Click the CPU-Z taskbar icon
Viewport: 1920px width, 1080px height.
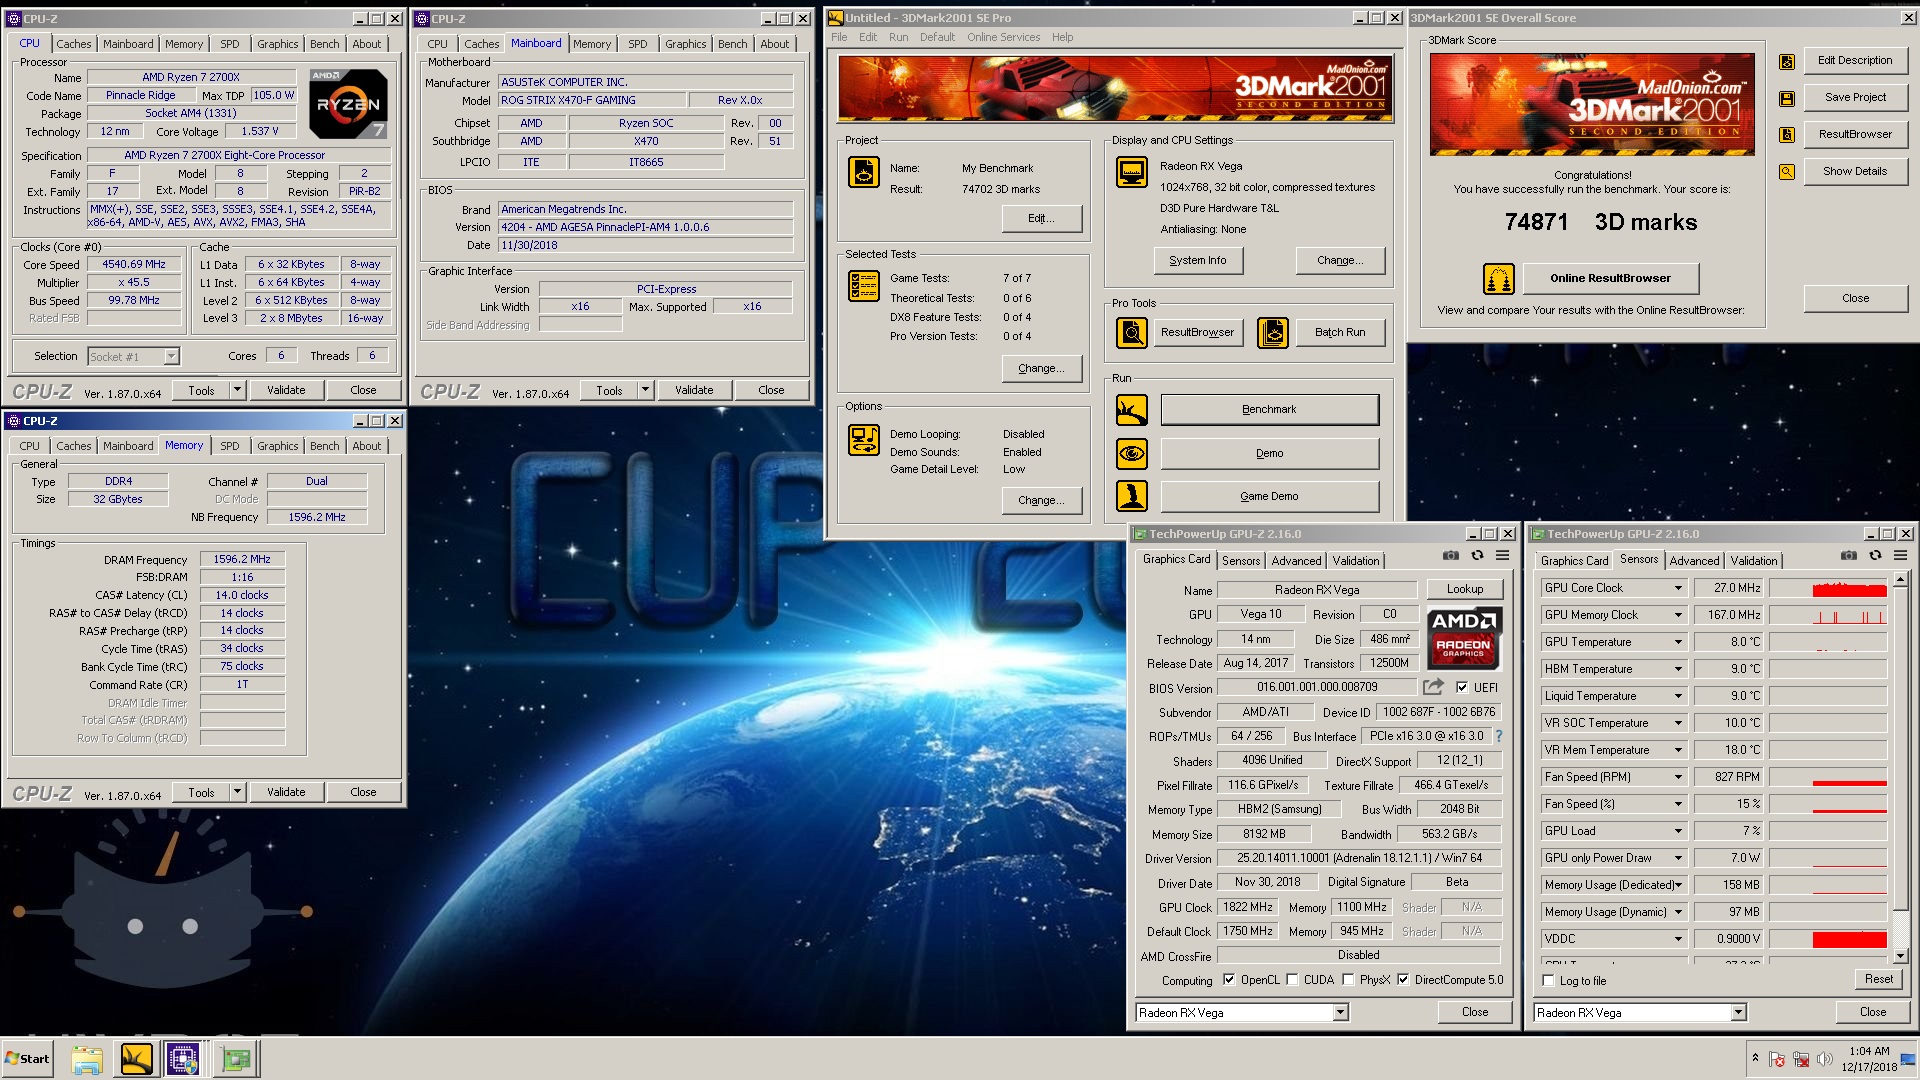click(183, 1059)
